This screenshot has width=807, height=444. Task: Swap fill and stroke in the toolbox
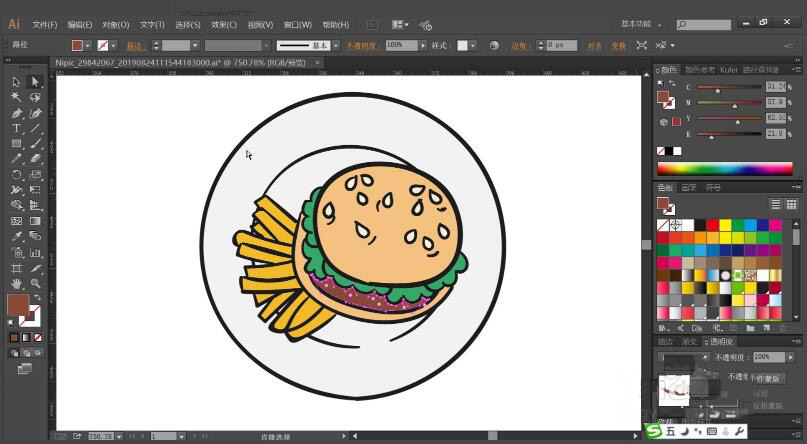click(38, 297)
